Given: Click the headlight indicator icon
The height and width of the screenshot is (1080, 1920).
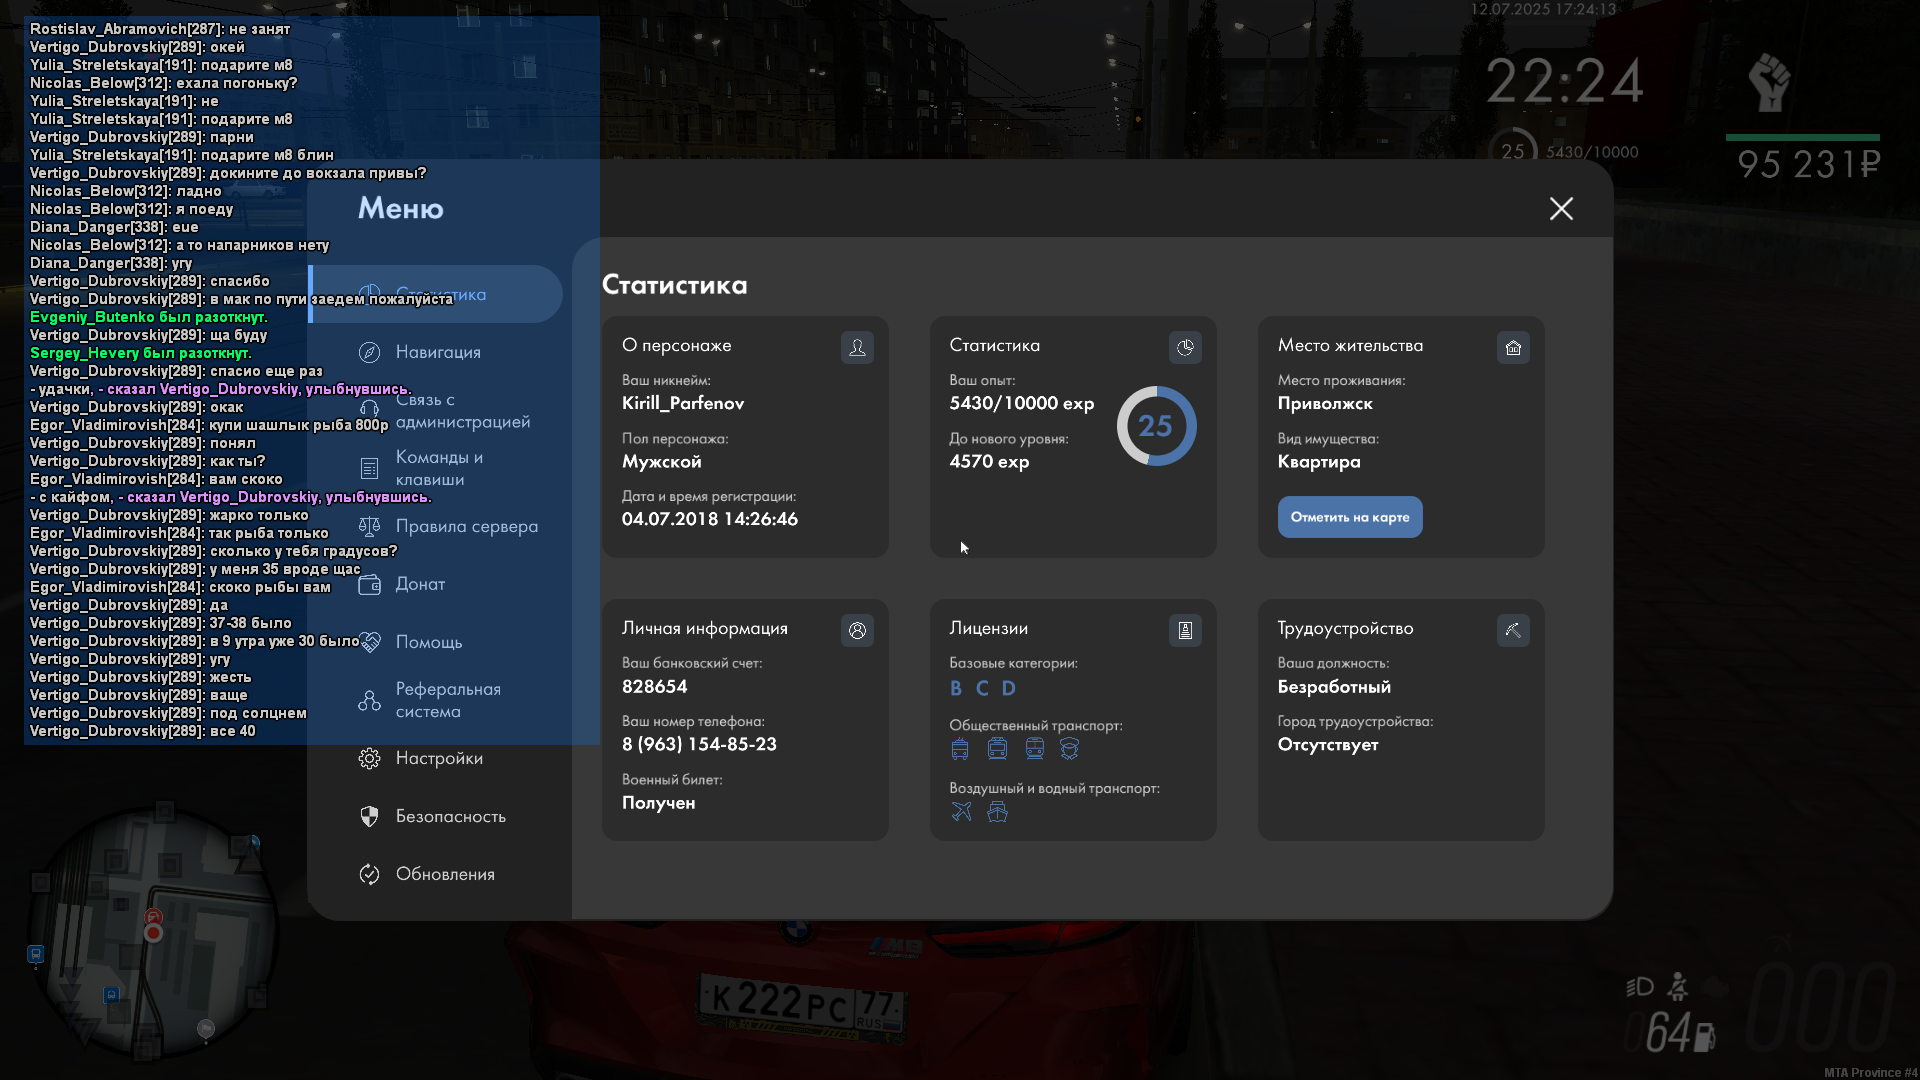Looking at the screenshot, I should pos(1640,988).
